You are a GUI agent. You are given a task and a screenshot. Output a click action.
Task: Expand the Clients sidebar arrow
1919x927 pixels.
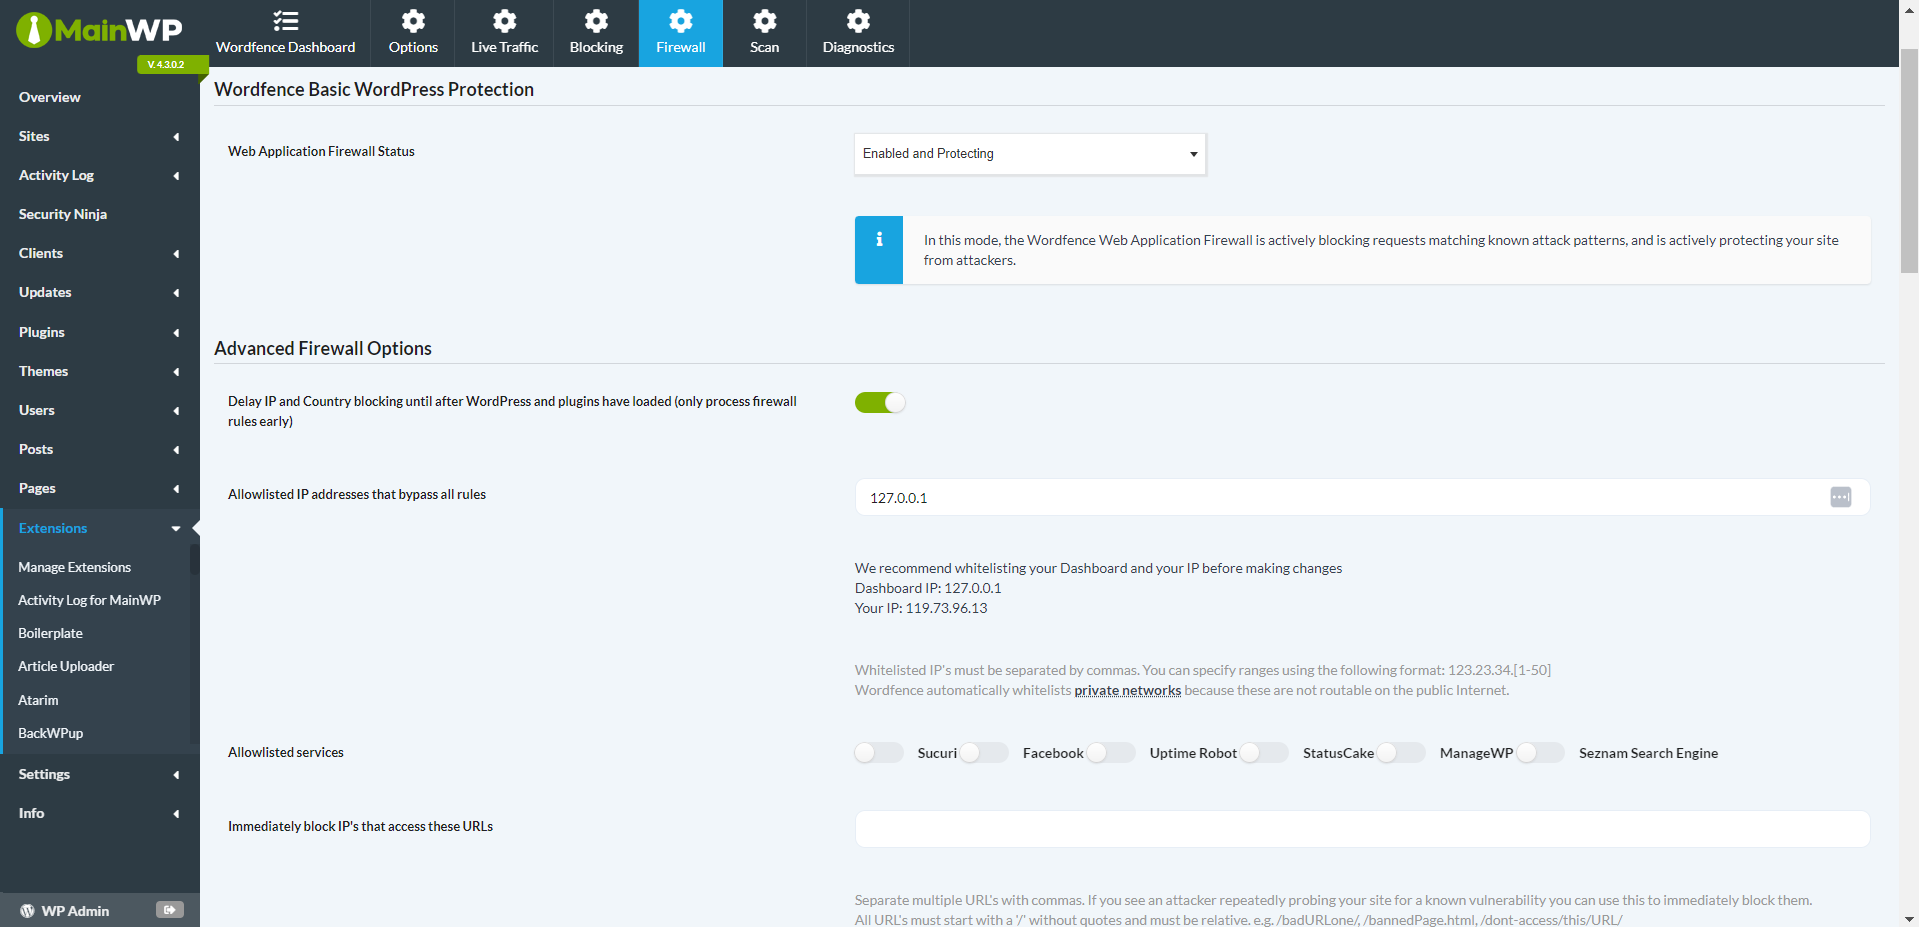coord(176,254)
